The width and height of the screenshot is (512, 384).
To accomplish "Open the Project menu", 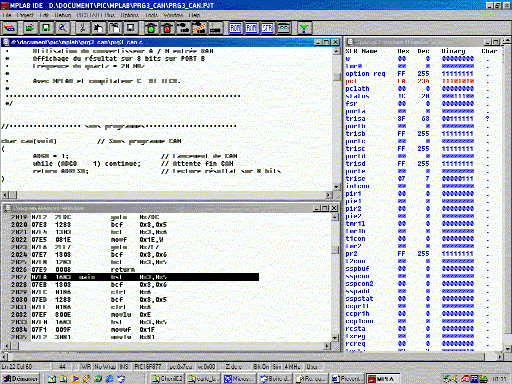I will coord(25,15).
